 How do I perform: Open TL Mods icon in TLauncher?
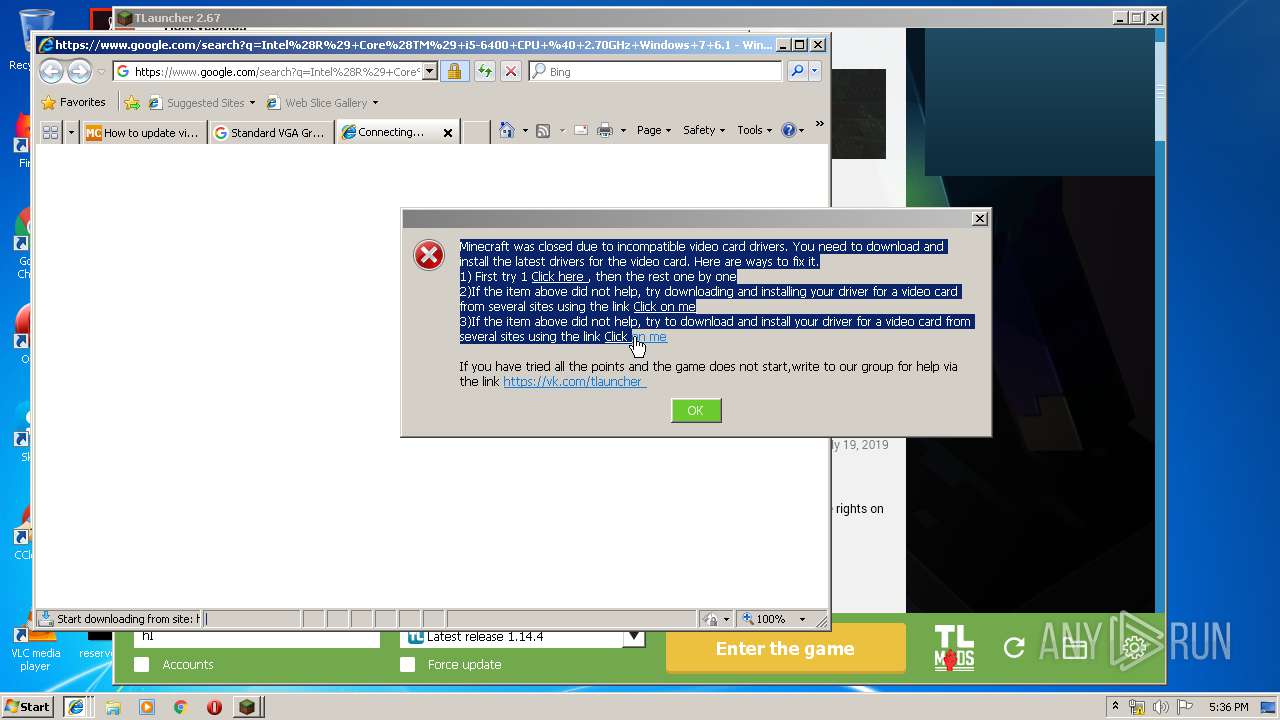[954, 647]
